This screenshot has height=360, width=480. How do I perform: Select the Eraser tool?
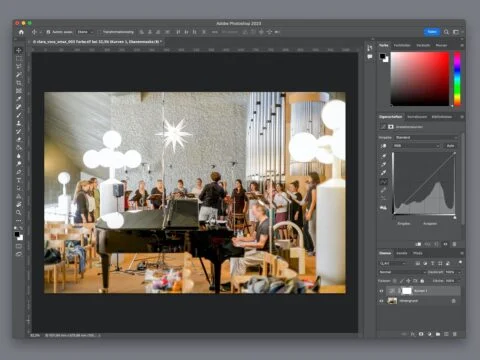19,139
